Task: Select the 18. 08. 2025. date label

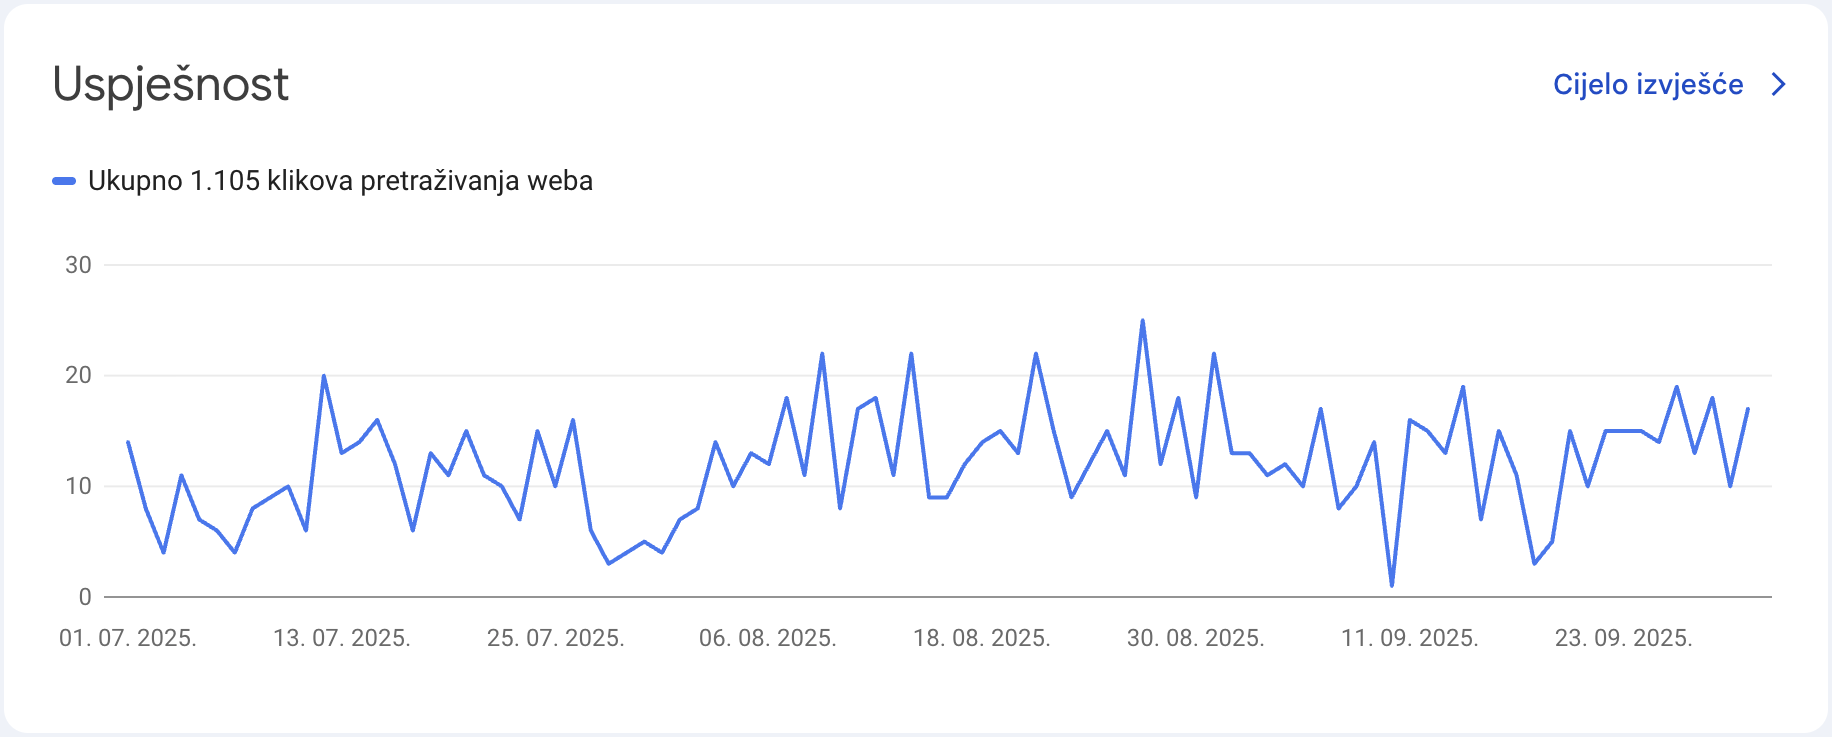Action: [x=982, y=638]
